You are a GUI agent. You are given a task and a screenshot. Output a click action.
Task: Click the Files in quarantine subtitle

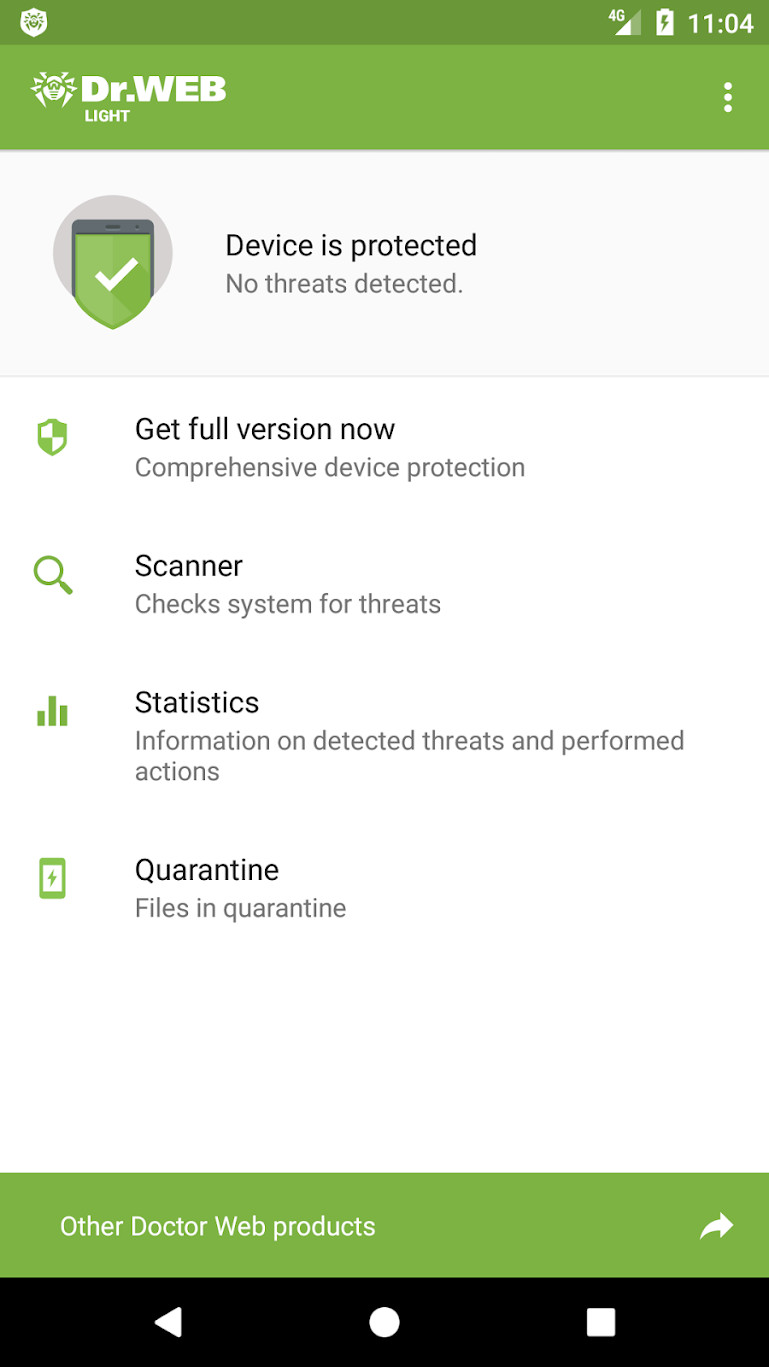tap(241, 908)
